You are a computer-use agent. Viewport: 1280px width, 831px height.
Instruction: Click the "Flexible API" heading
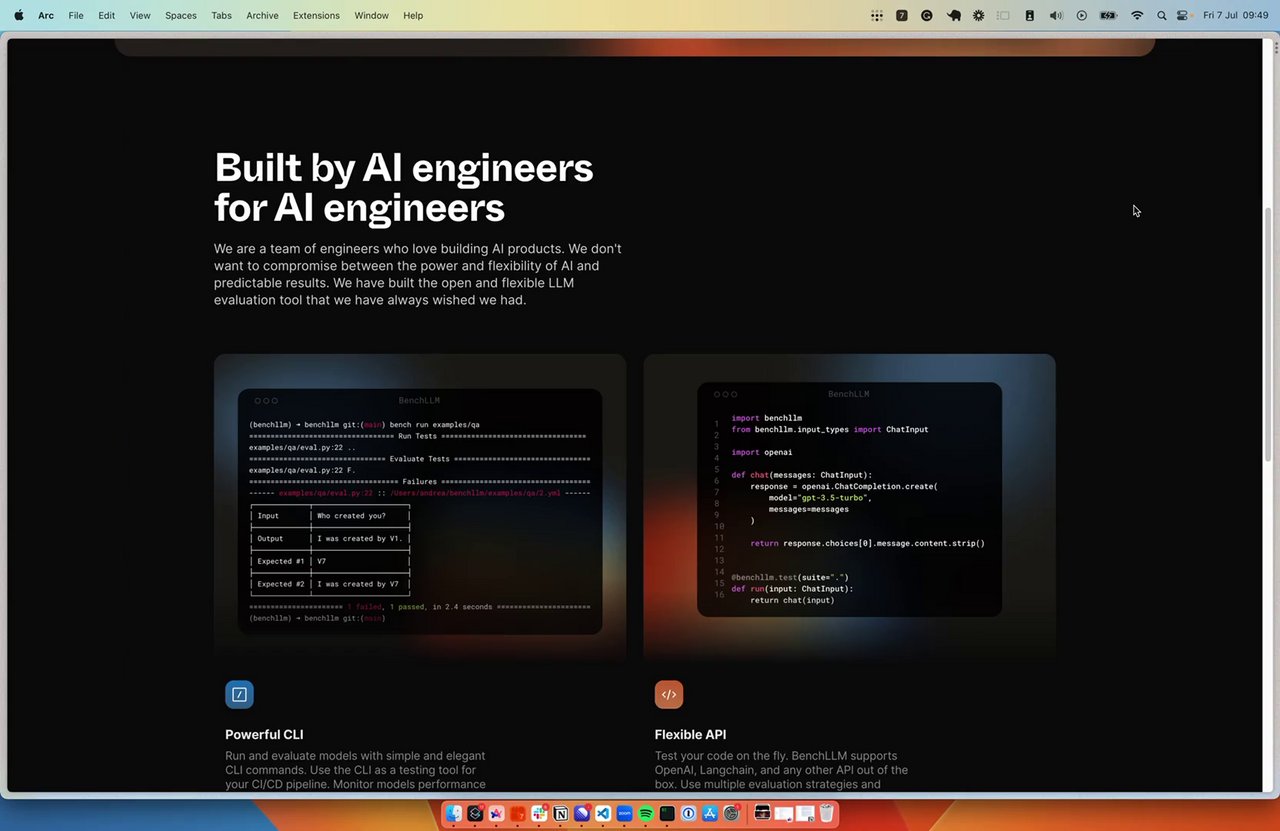point(691,735)
